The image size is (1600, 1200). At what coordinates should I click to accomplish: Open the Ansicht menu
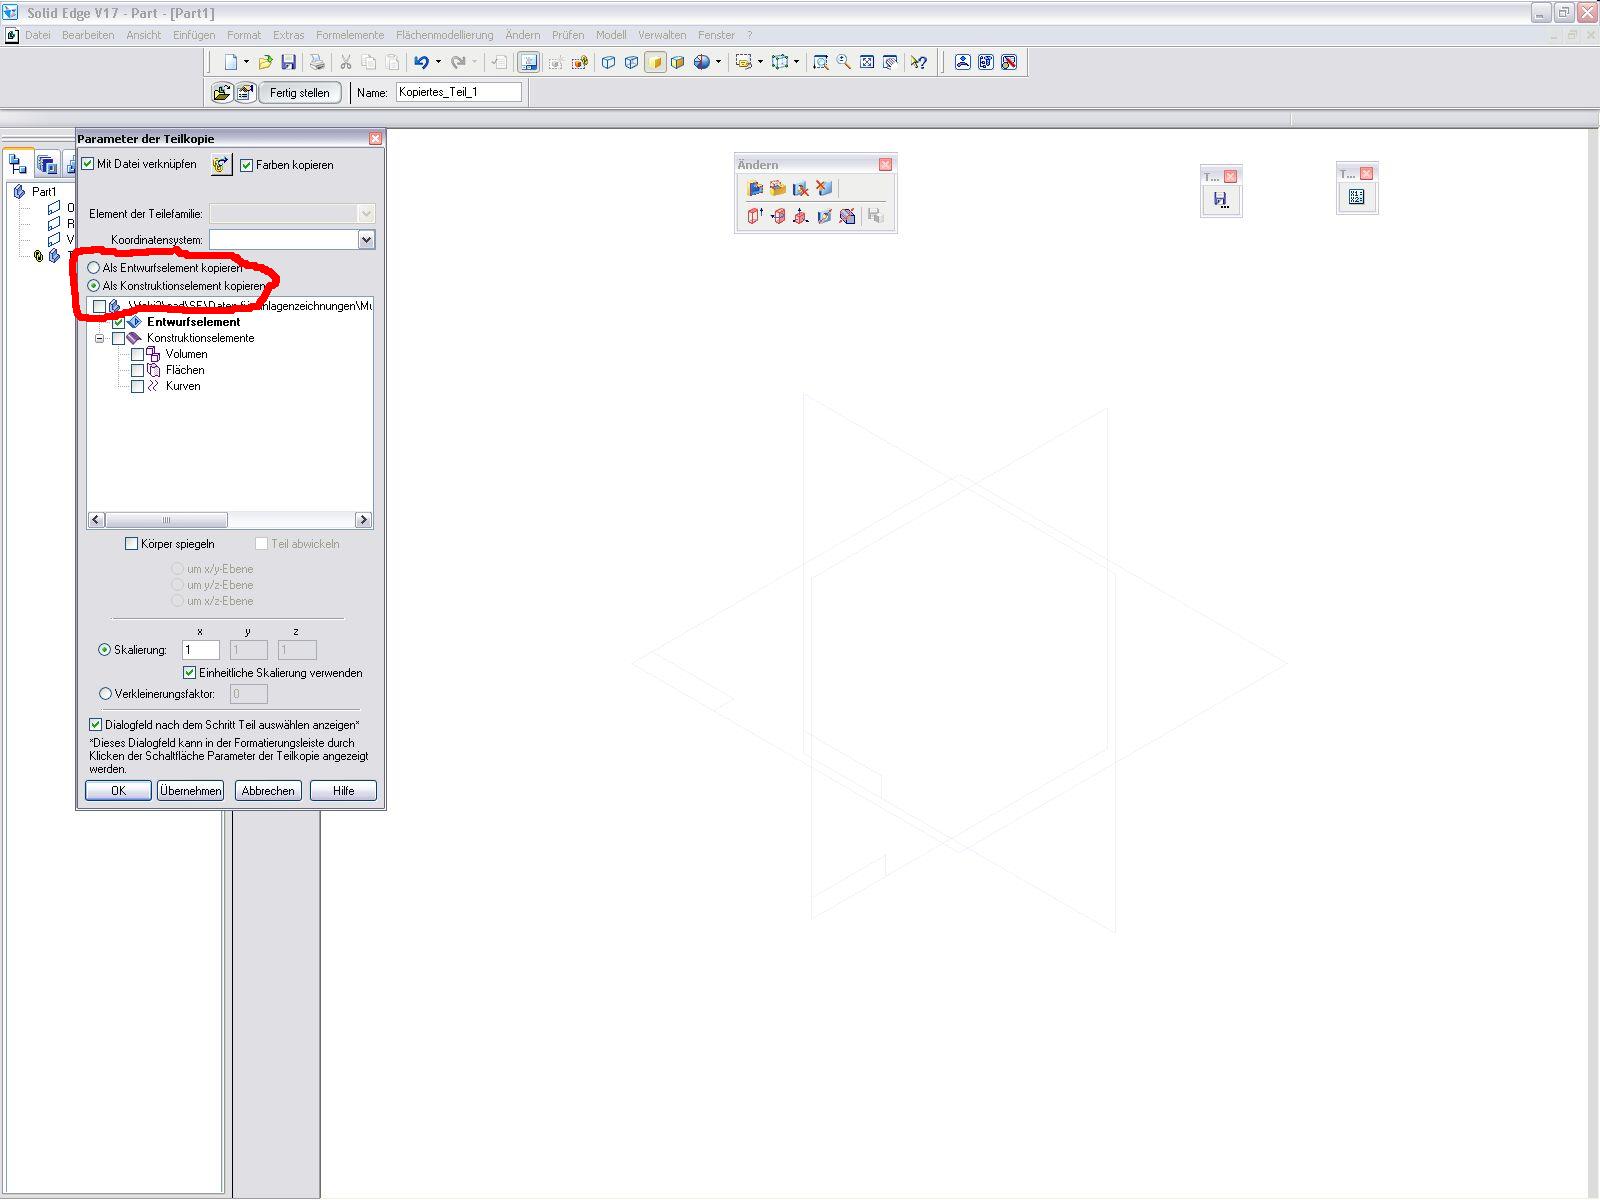click(x=144, y=35)
